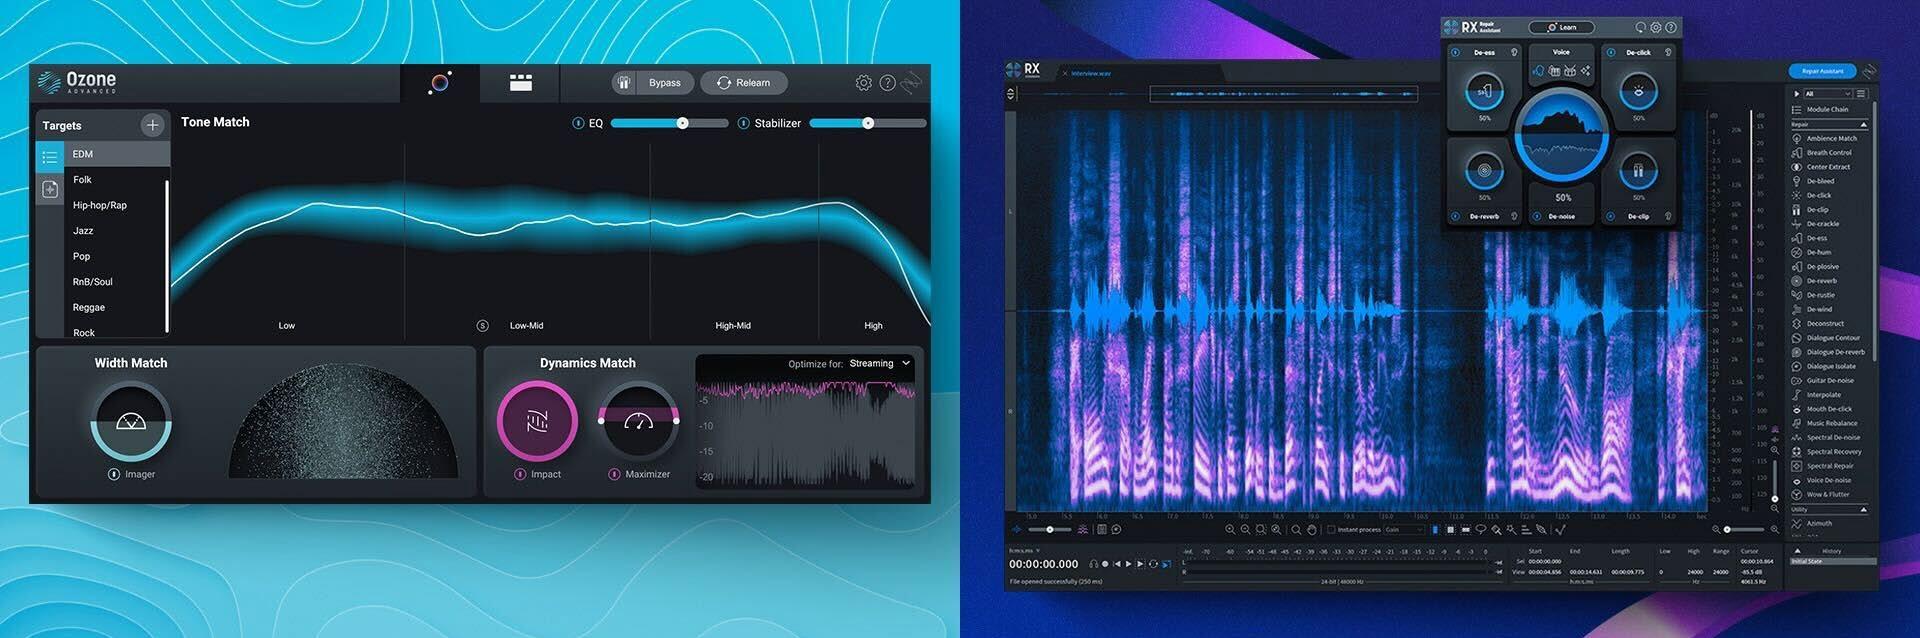The width and height of the screenshot is (1920, 638).
Task: Select EDM target
Action: [117, 154]
